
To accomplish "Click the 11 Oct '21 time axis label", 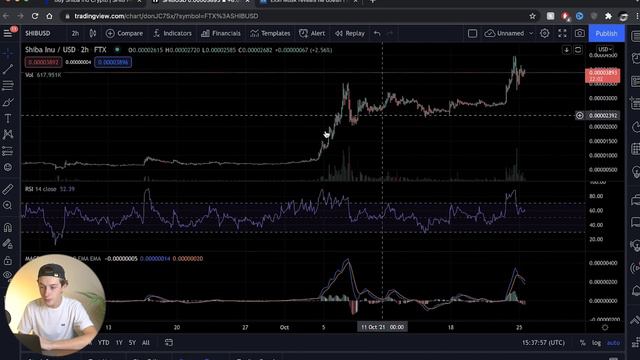I will [x=382, y=327].
